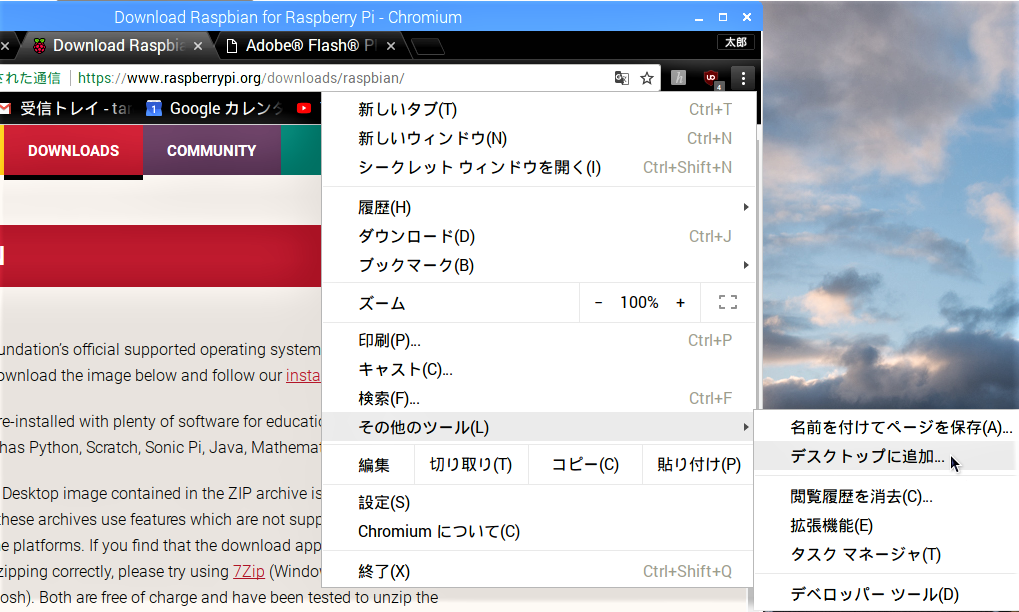Open 設定(S) from the menu
Image resolution: width=1019 pixels, height=612 pixels.
pyautogui.click(x=539, y=503)
